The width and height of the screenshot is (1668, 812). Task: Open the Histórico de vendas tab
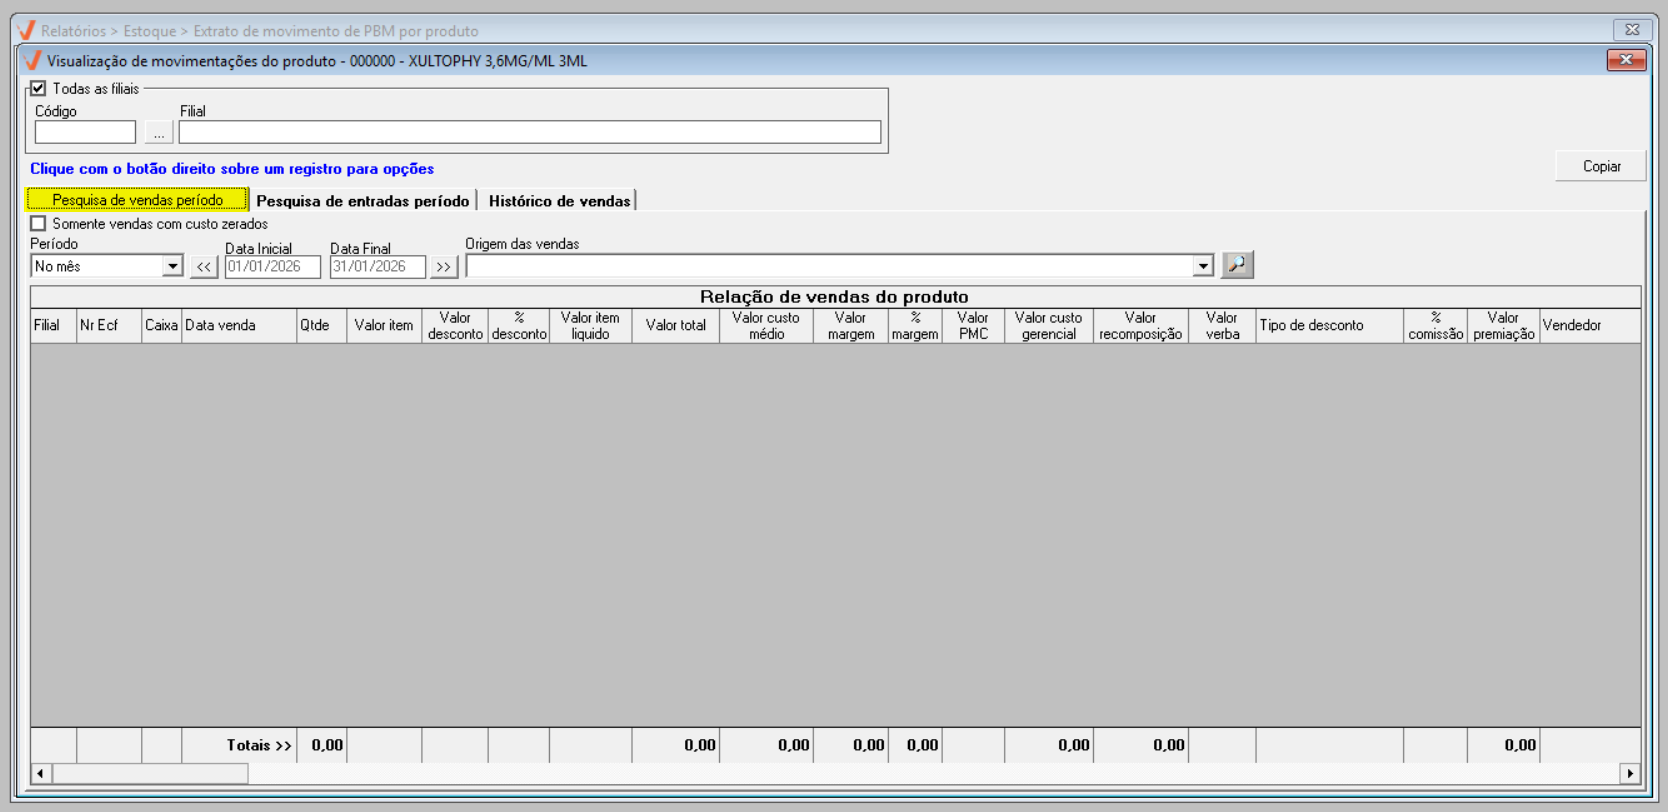click(559, 201)
